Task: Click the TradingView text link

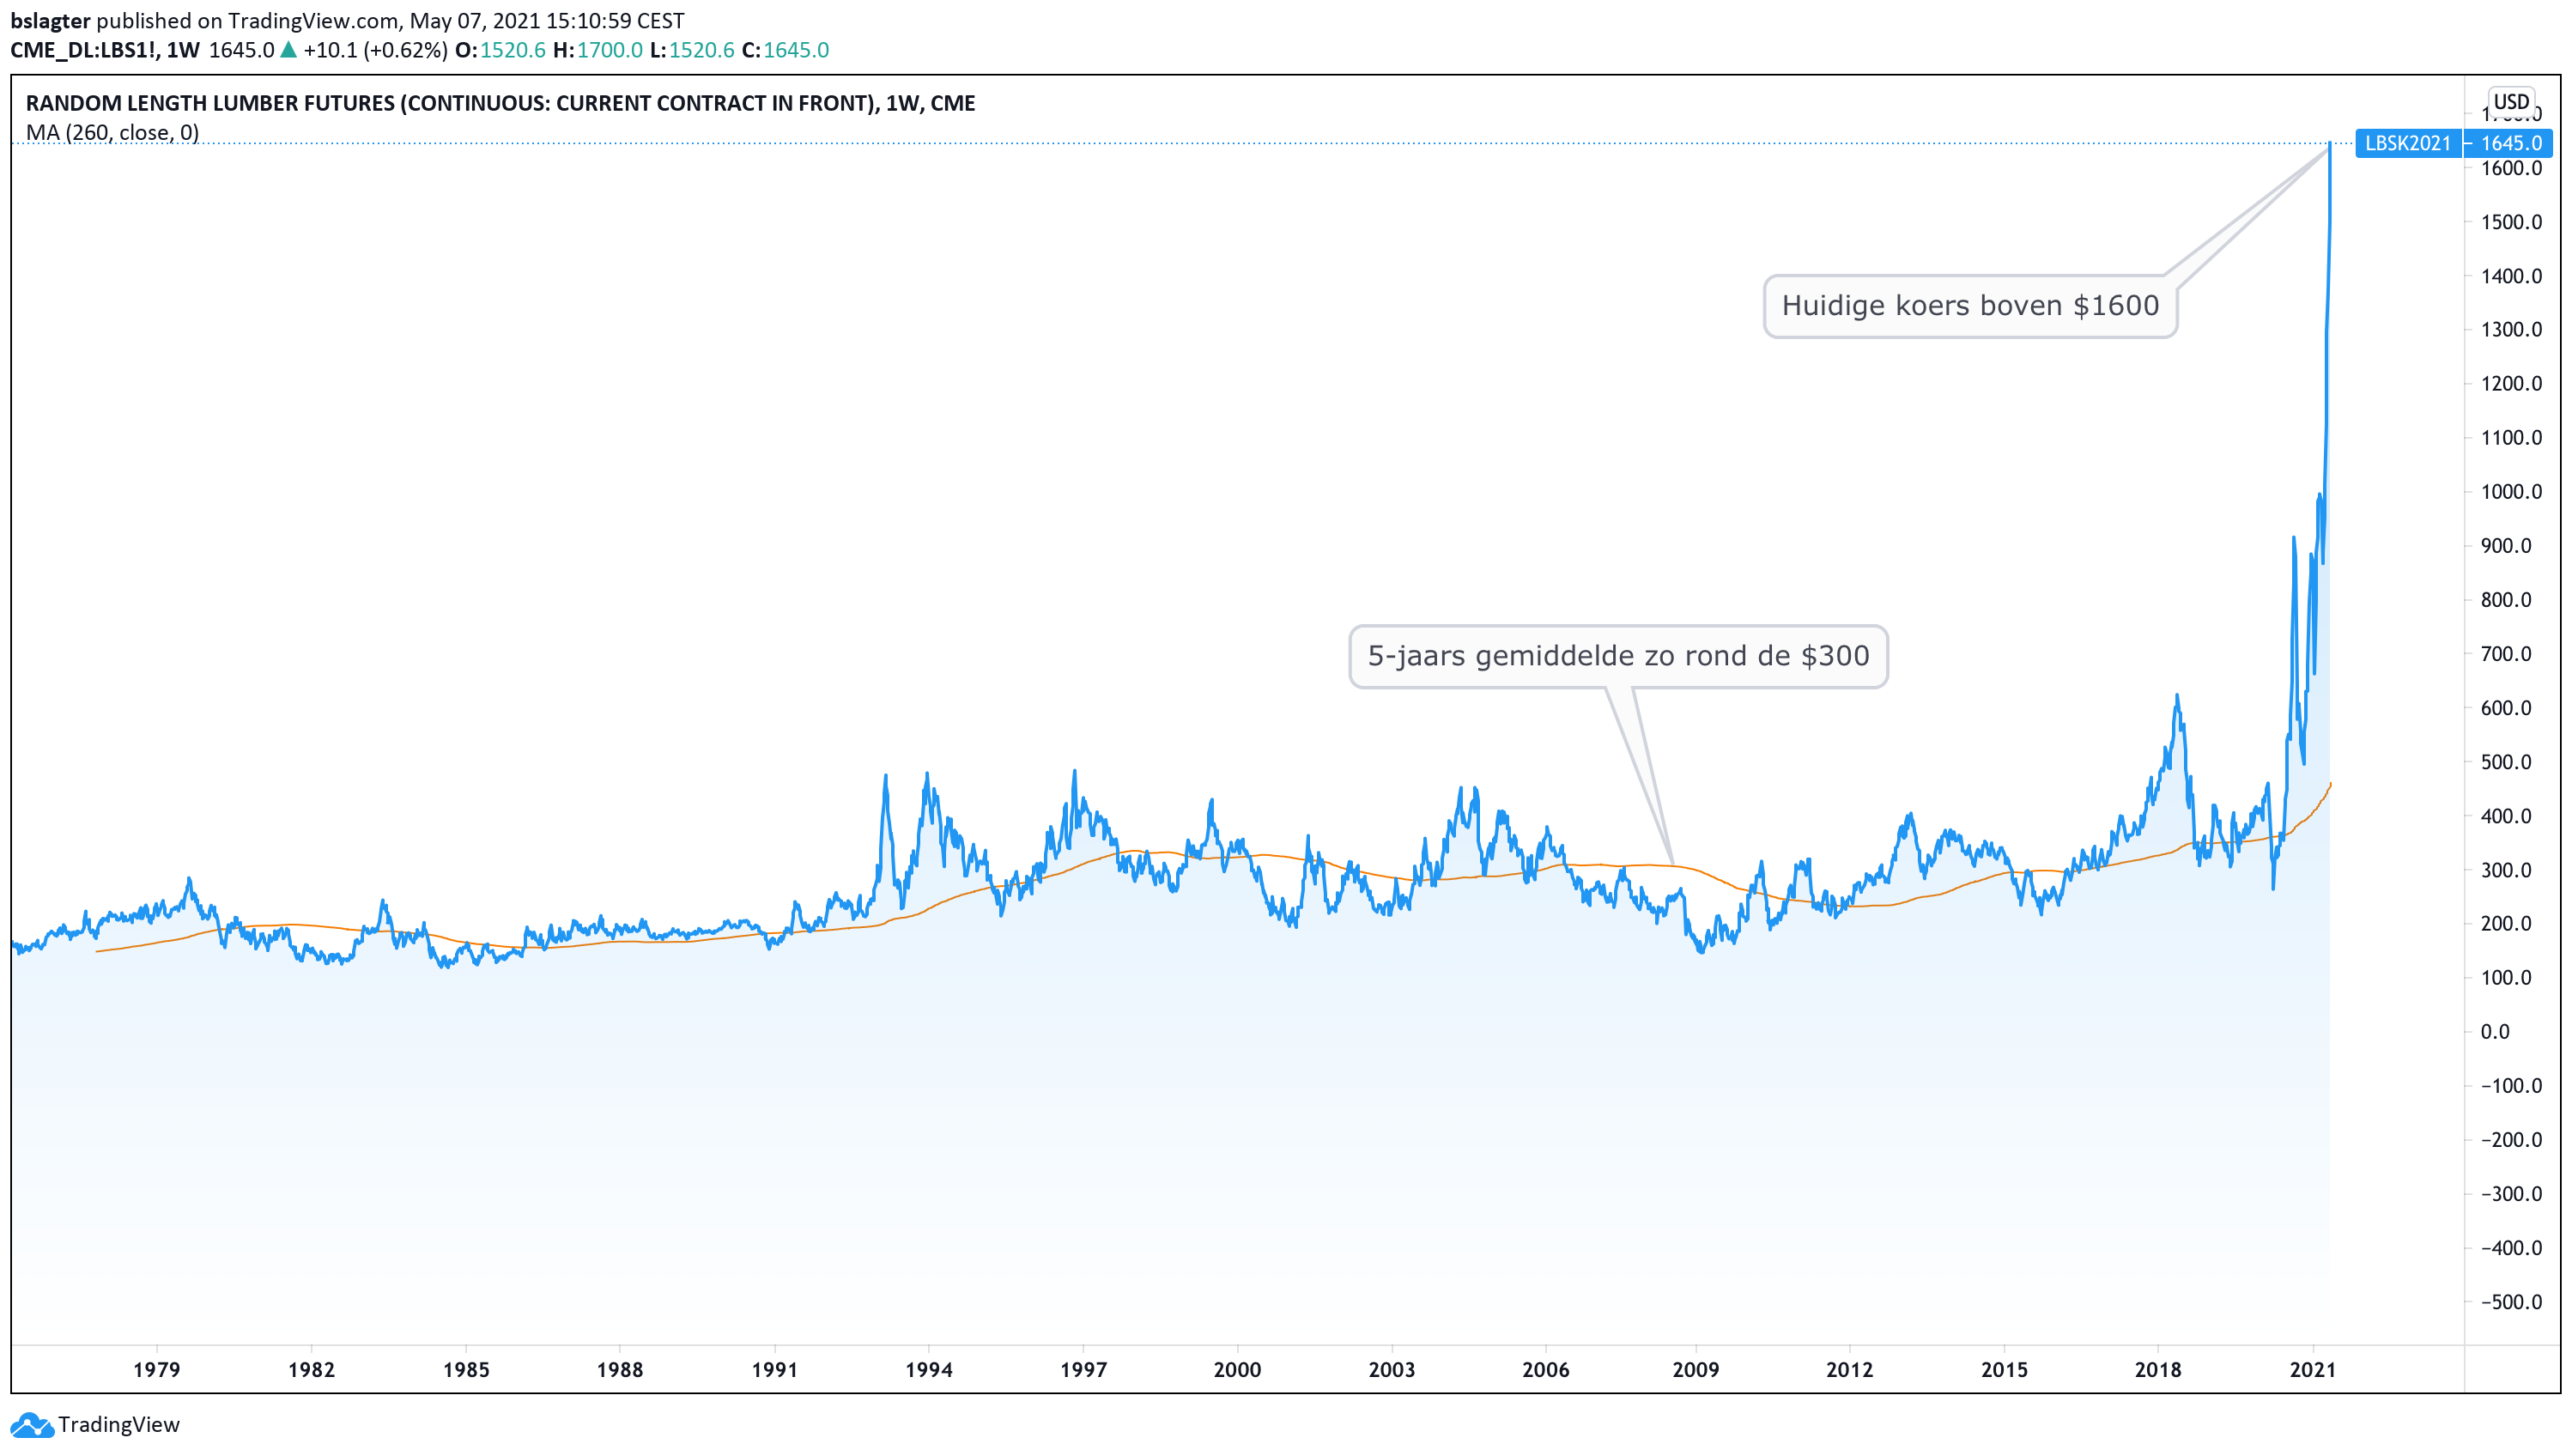Action: (118, 1424)
